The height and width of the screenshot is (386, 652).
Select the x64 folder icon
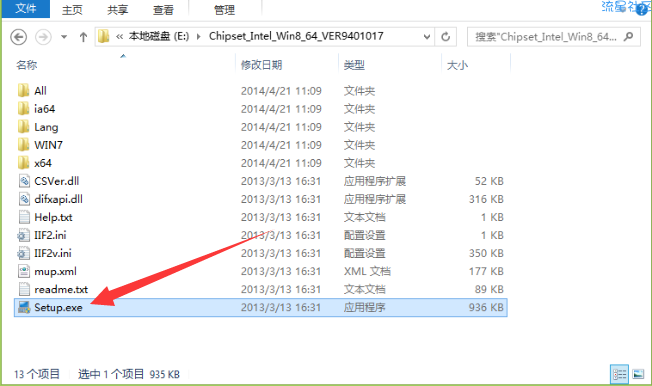click(24, 163)
